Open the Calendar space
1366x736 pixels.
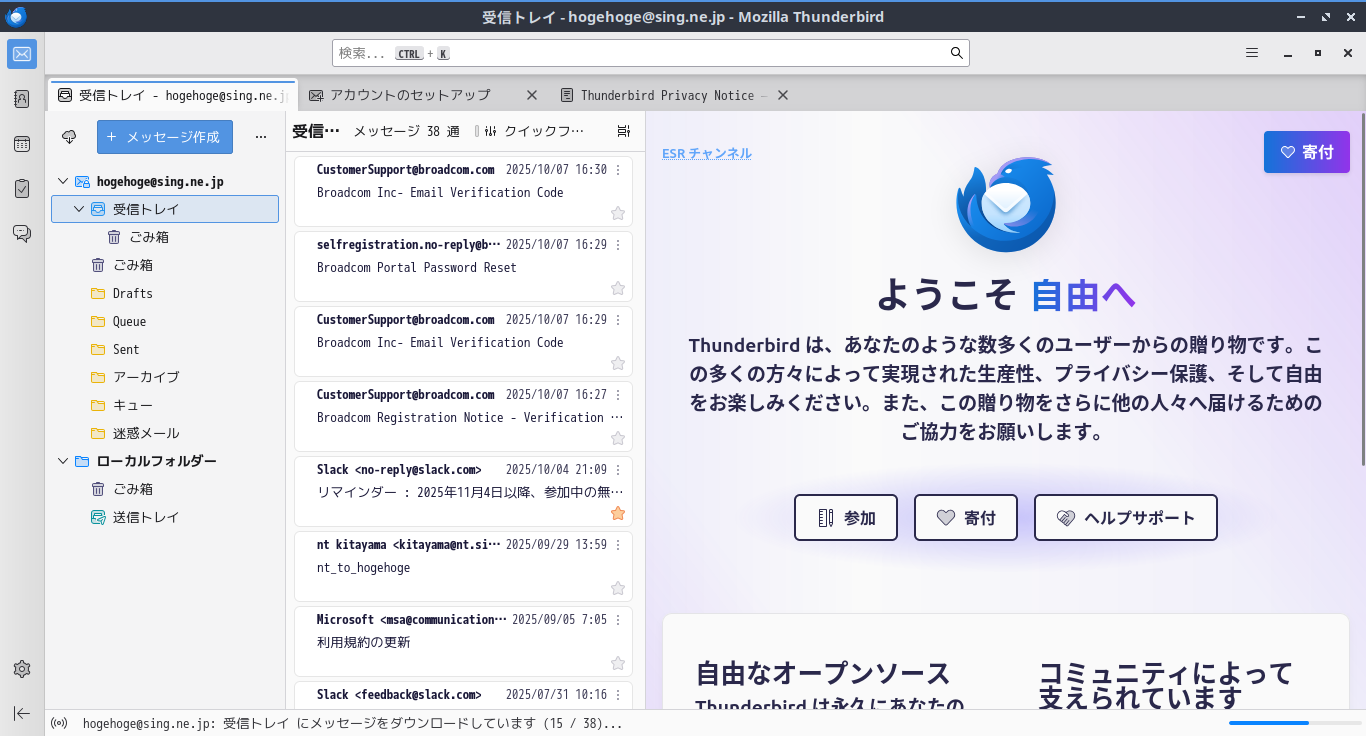point(22,144)
